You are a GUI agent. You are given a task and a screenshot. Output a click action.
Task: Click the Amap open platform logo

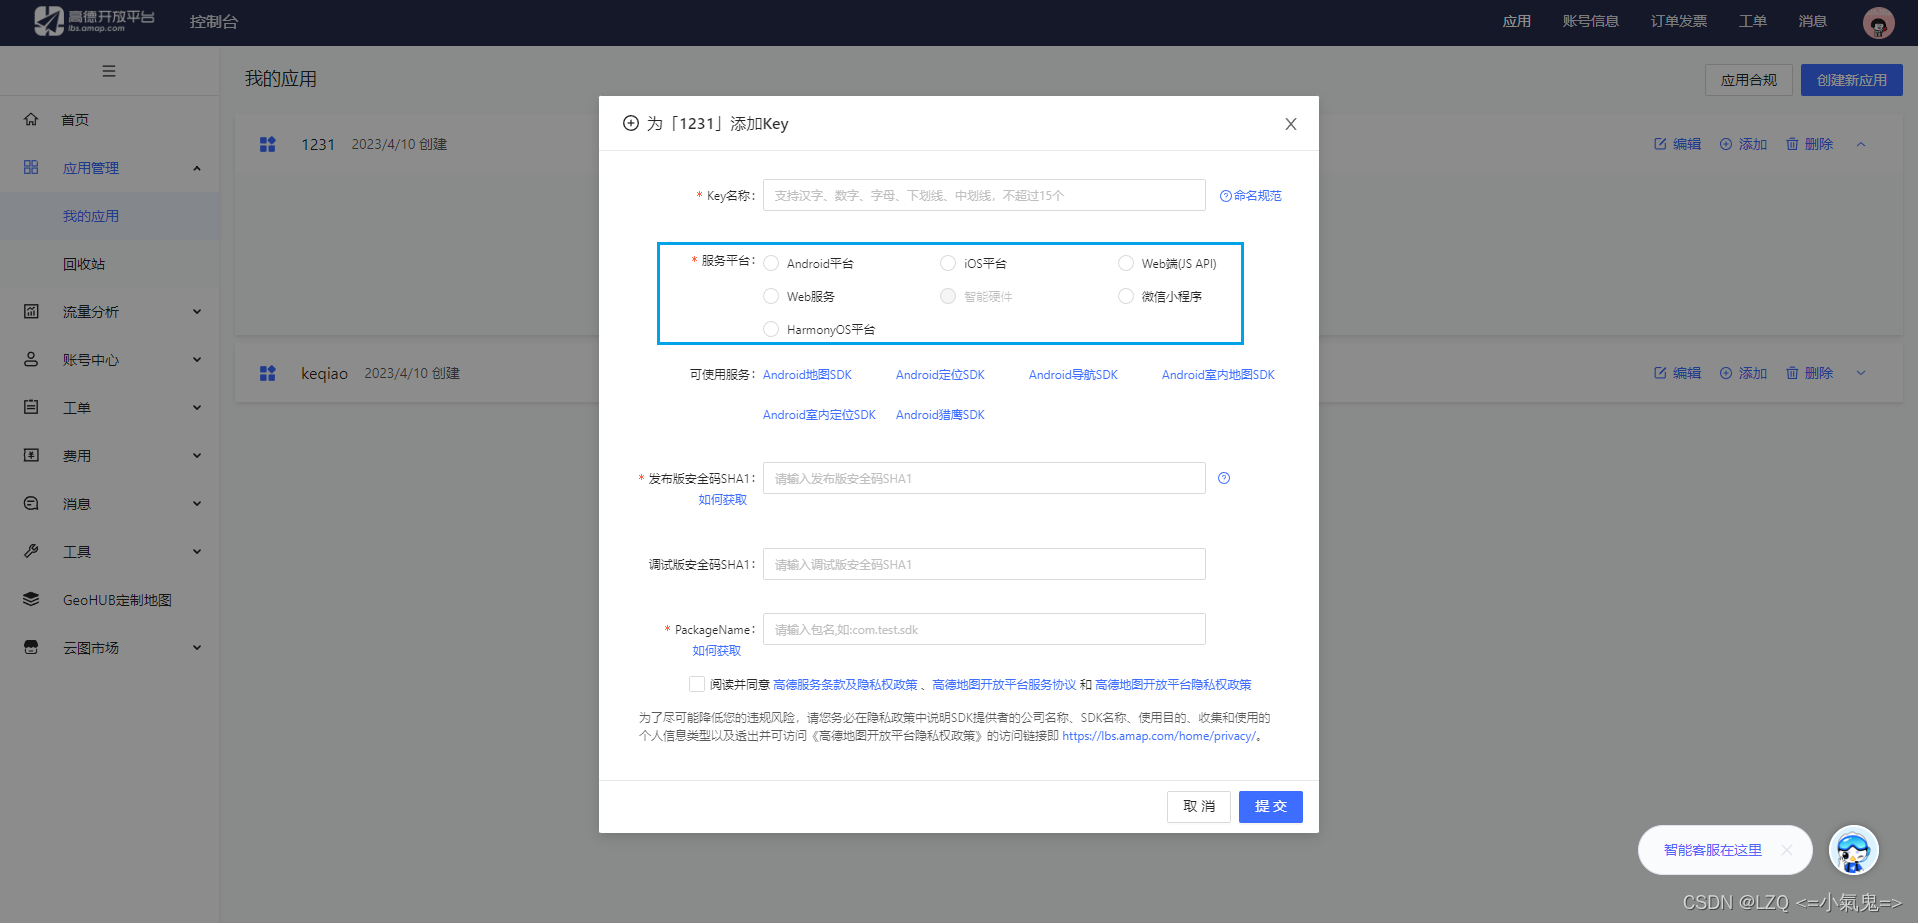pos(94,21)
